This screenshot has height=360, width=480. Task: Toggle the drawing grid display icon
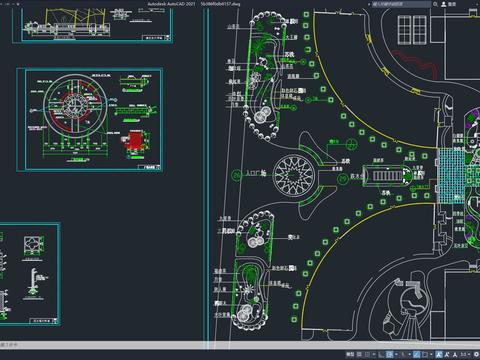[359, 354]
